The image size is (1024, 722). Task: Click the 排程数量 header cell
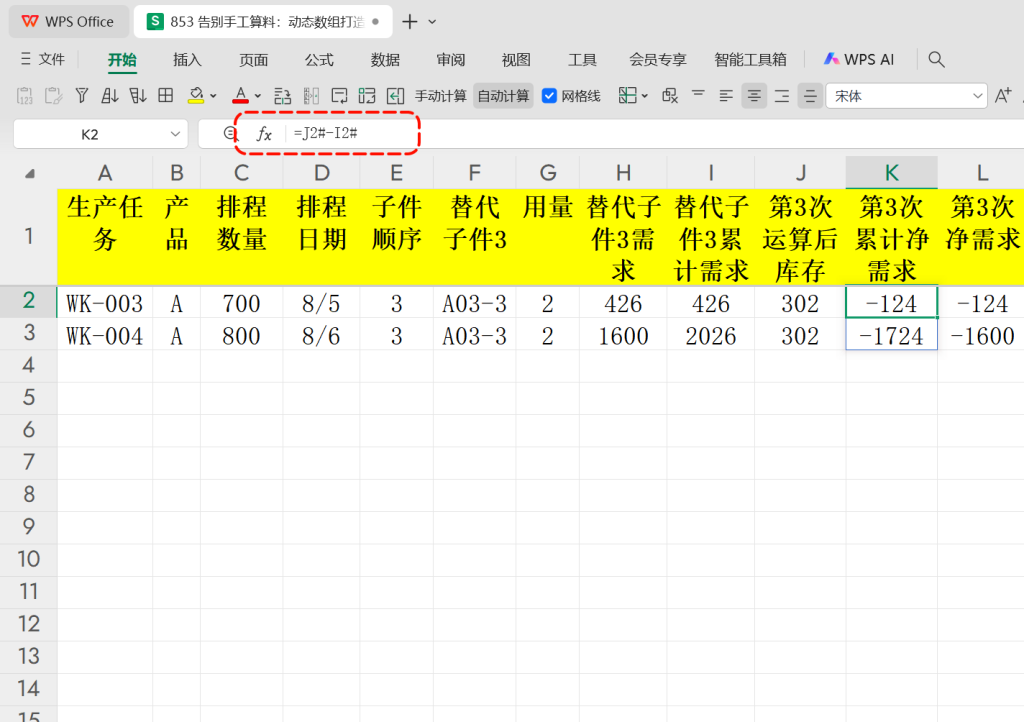tap(242, 237)
